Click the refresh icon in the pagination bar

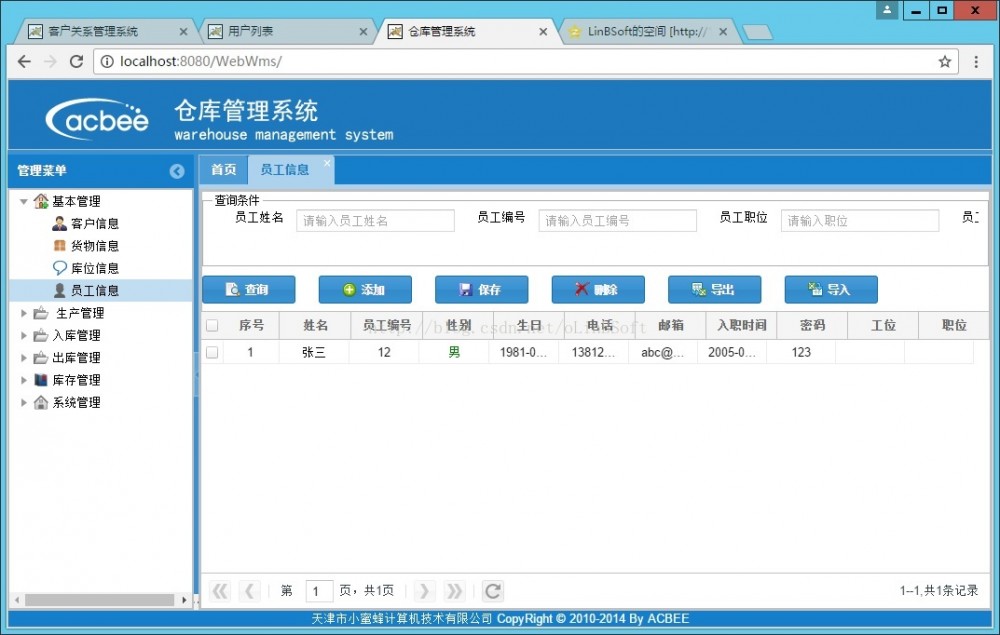point(492,591)
